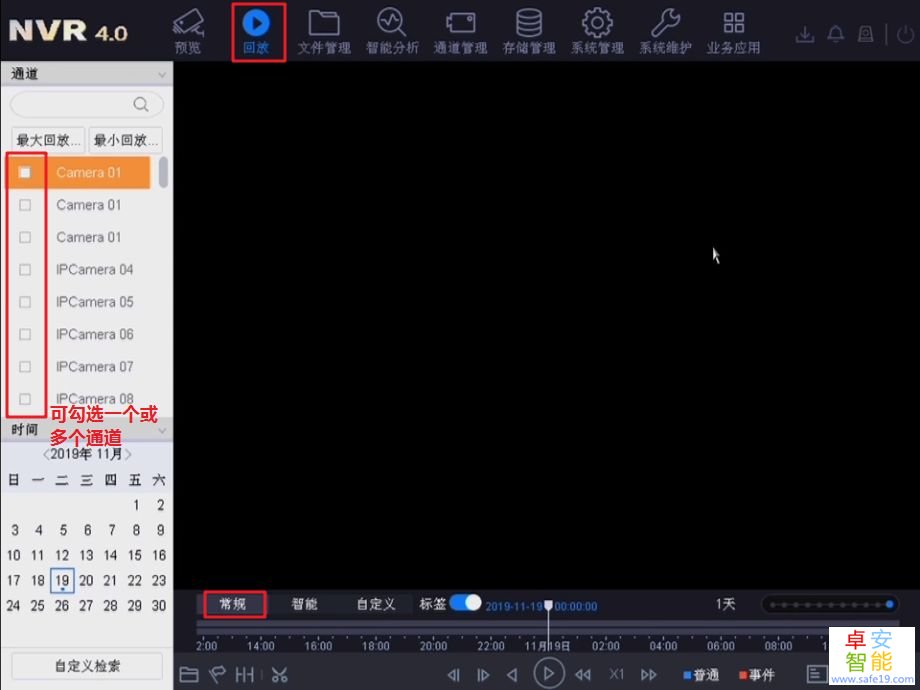
Task: Open 文件管理 (File Management)
Action: click(x=324, y=30)
